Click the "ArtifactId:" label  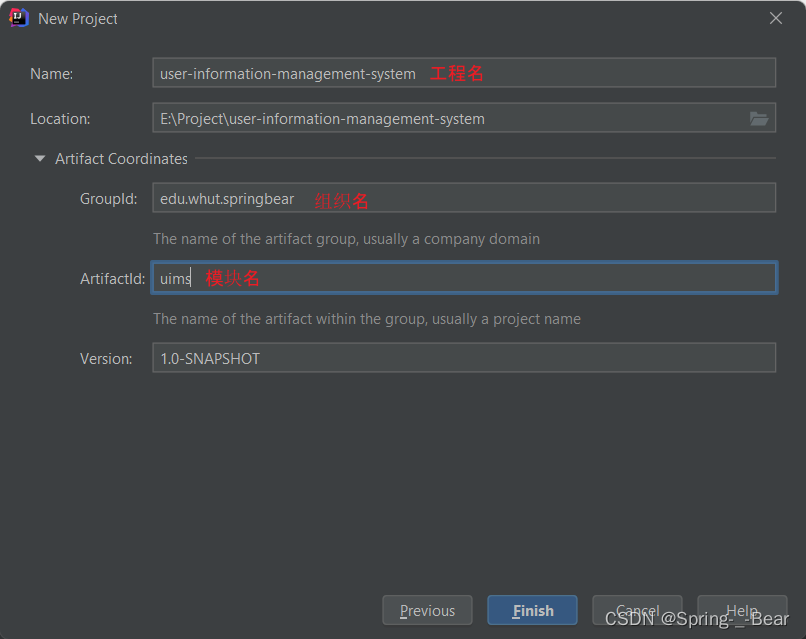tap(112, 279)
